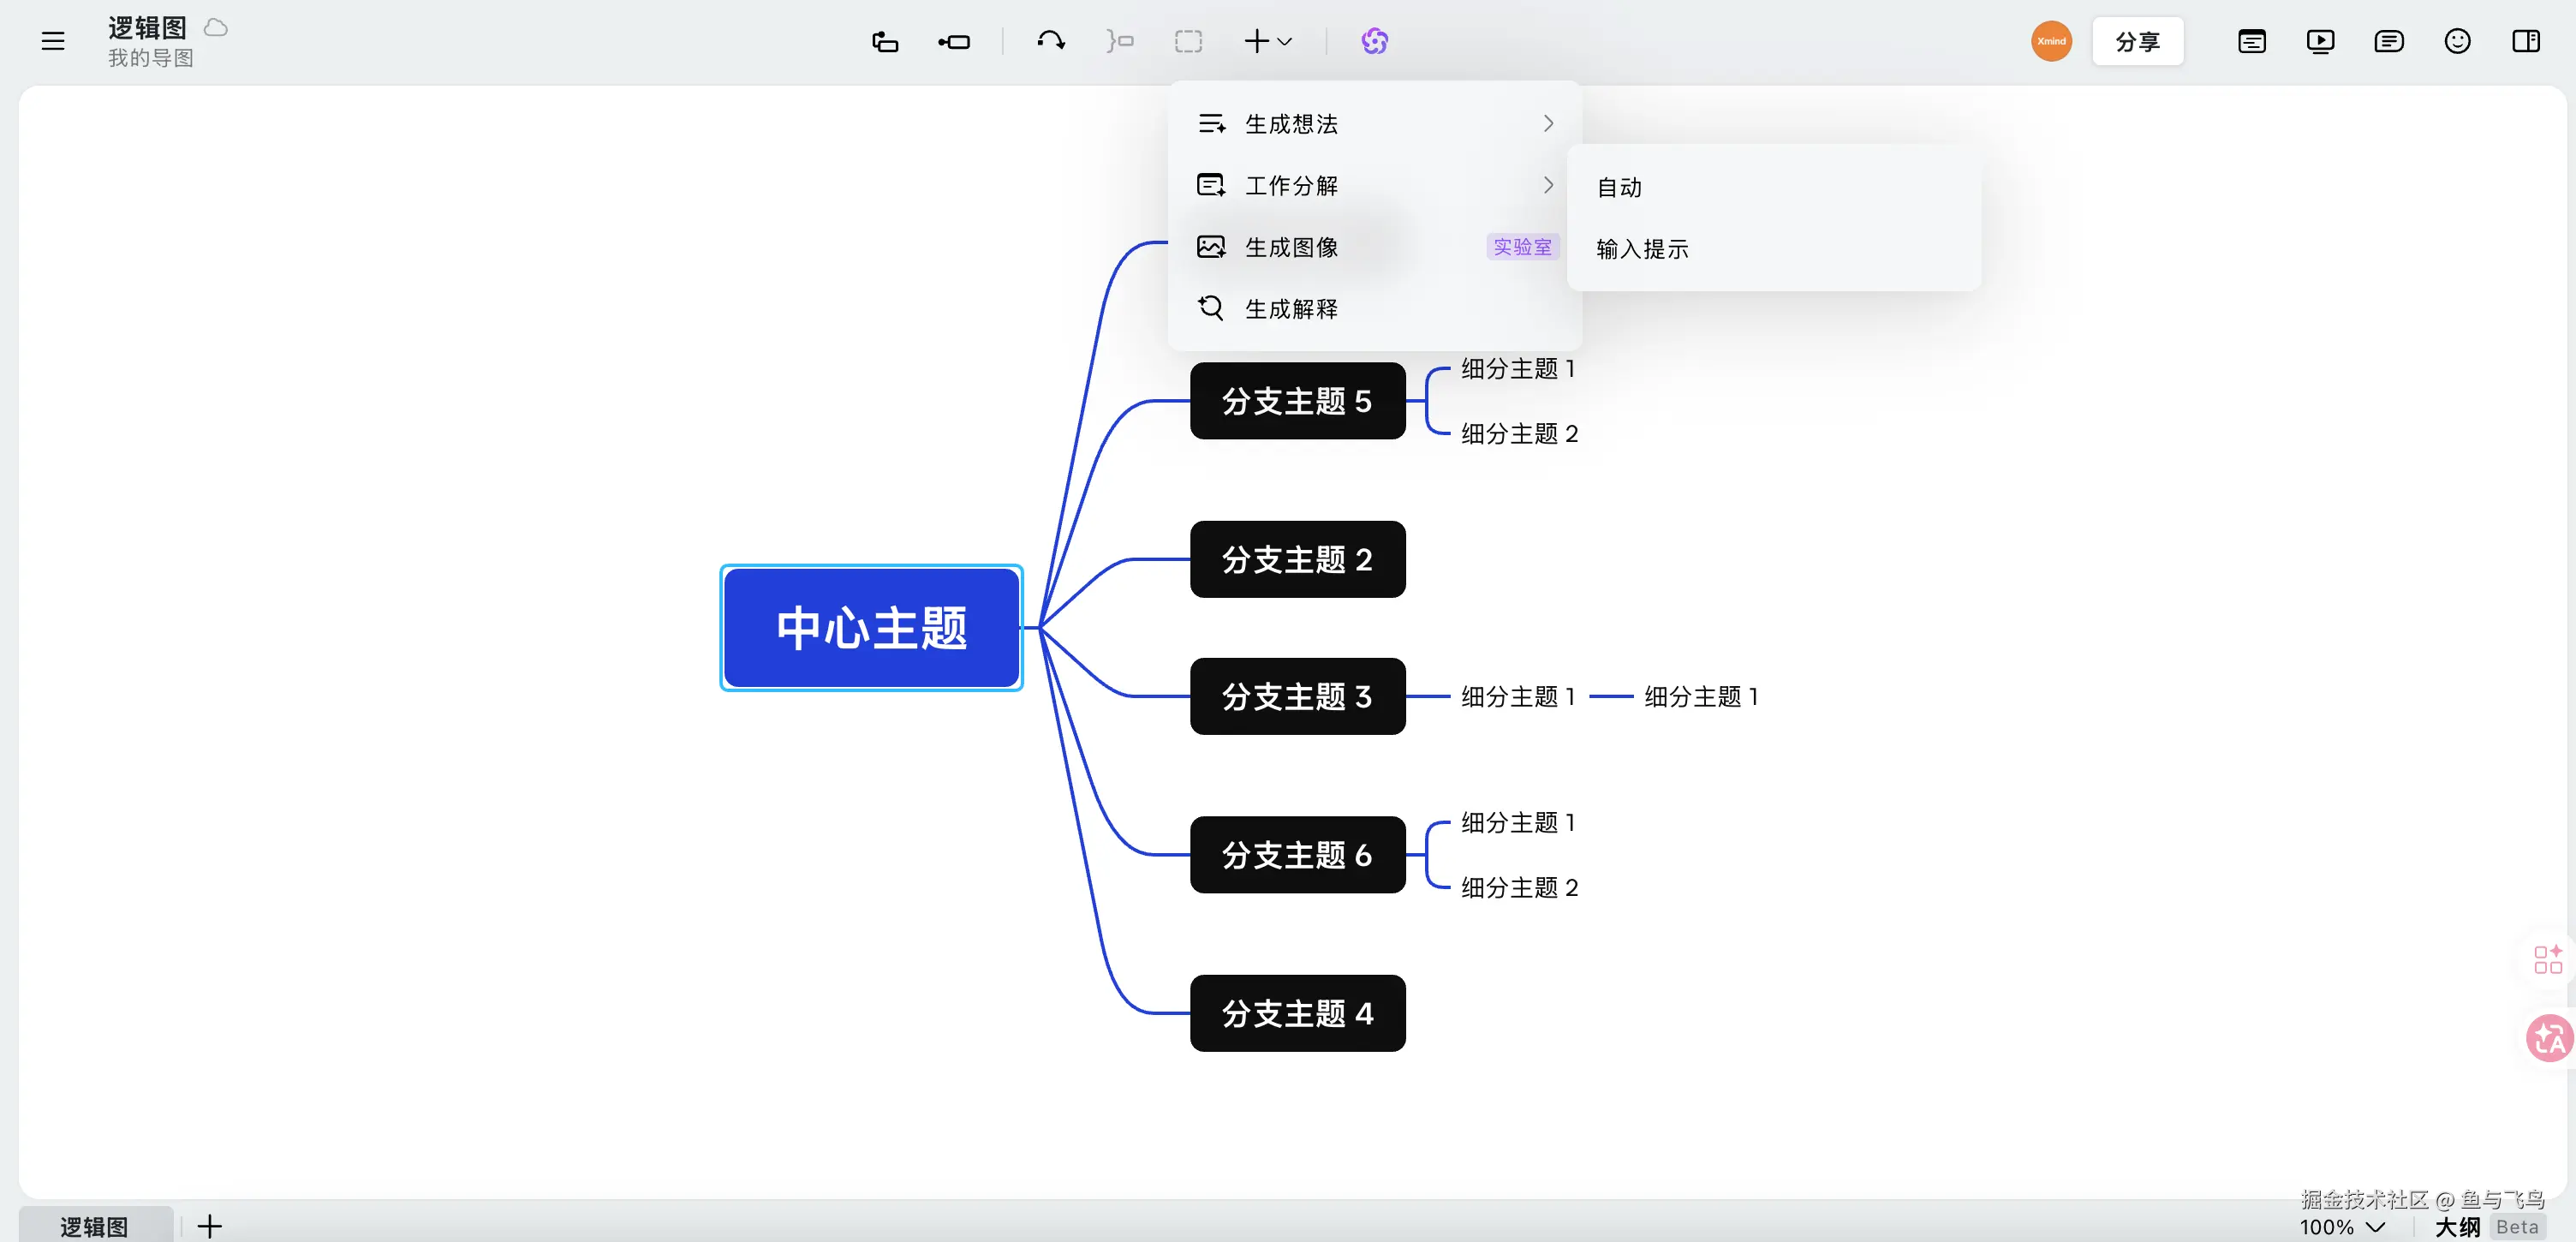Select the rightmost nested 细分主题 1
Screen dimensions: 2576x1242
tap(1701, 697)
